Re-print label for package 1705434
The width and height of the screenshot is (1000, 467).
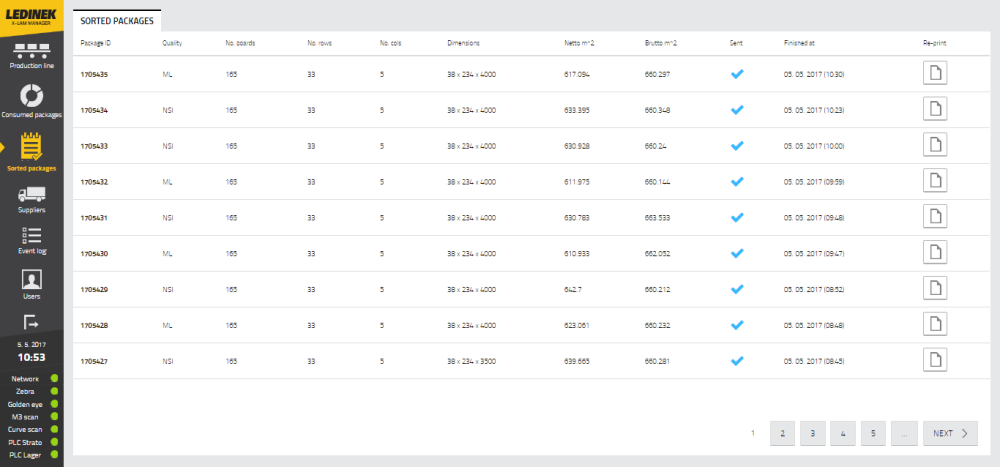pyautogui.click(x=935, y=109)
